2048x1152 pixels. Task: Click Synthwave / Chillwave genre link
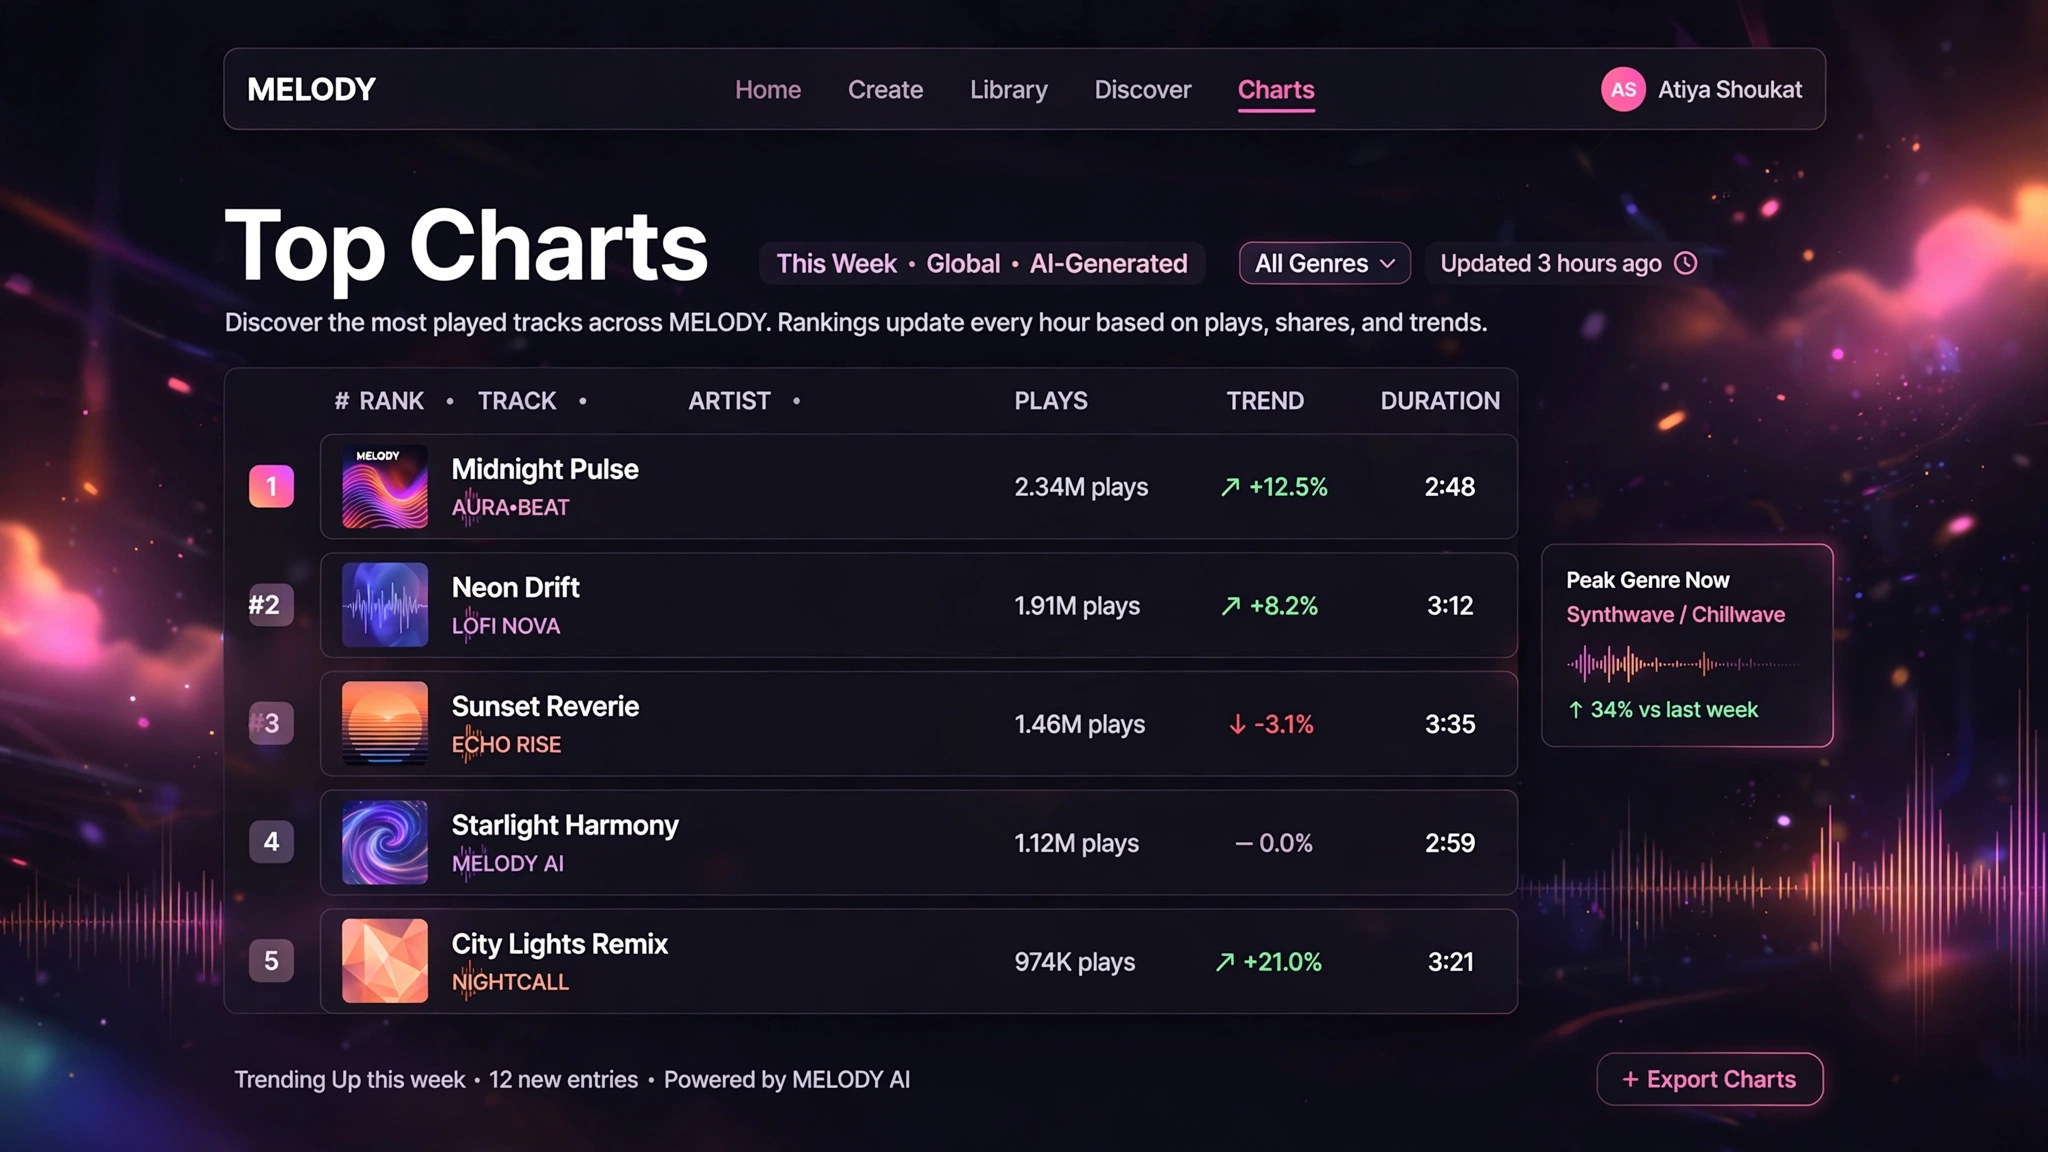[x=1675, y=614]
